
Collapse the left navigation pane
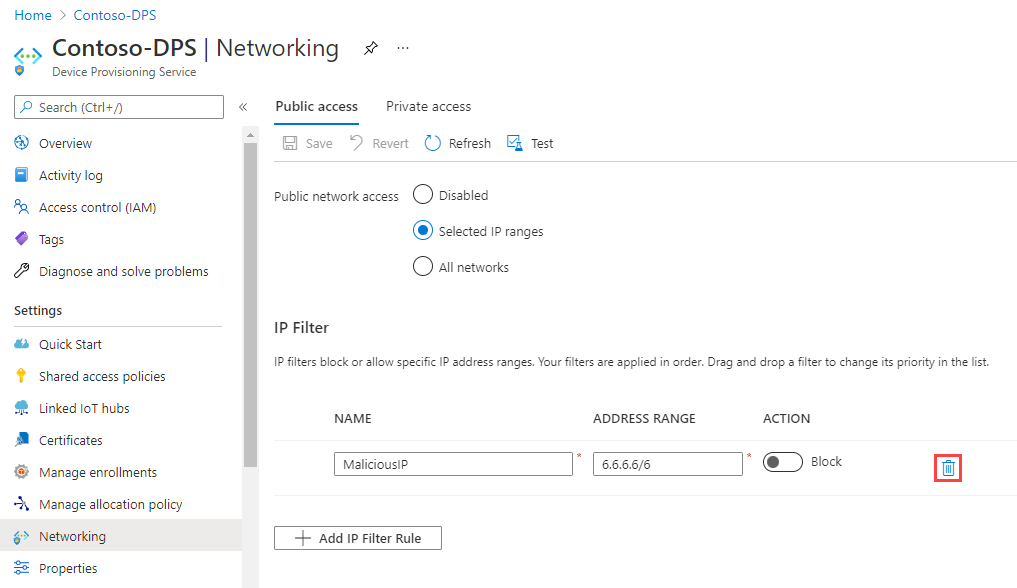coord(243,106)
